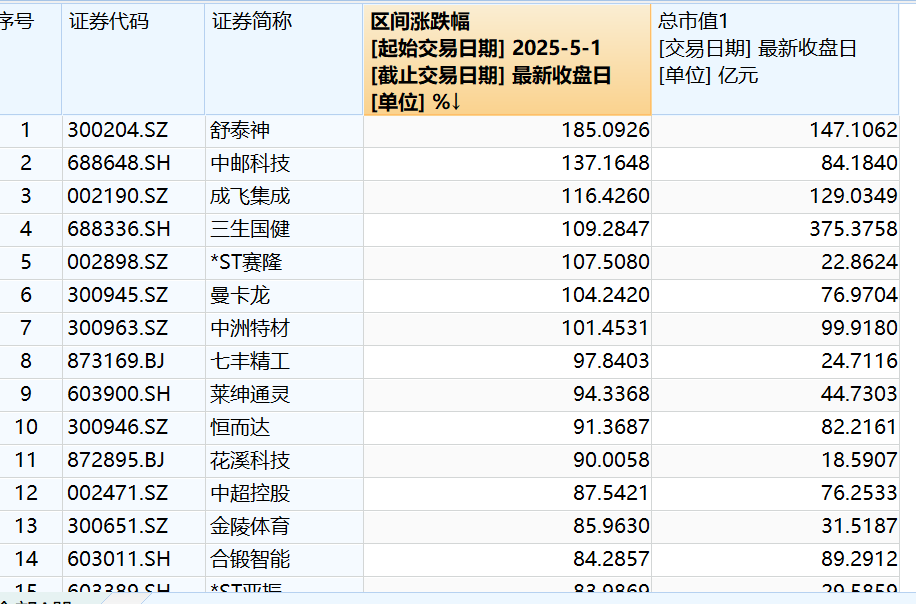Select stock name 七丰精工
This screenshot has height=604, width=916.
tap(250, 361)
